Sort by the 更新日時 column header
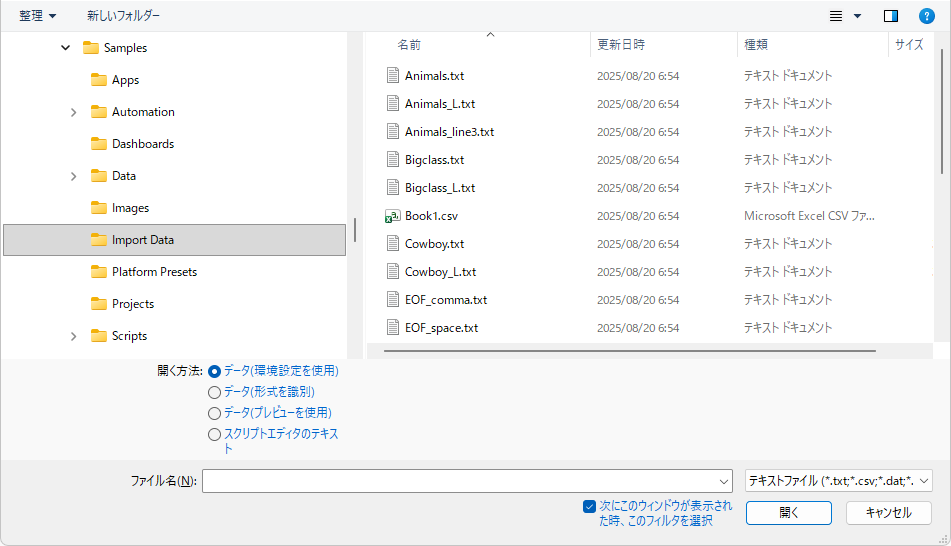The image size is (951, 546). tap(621, 45)
